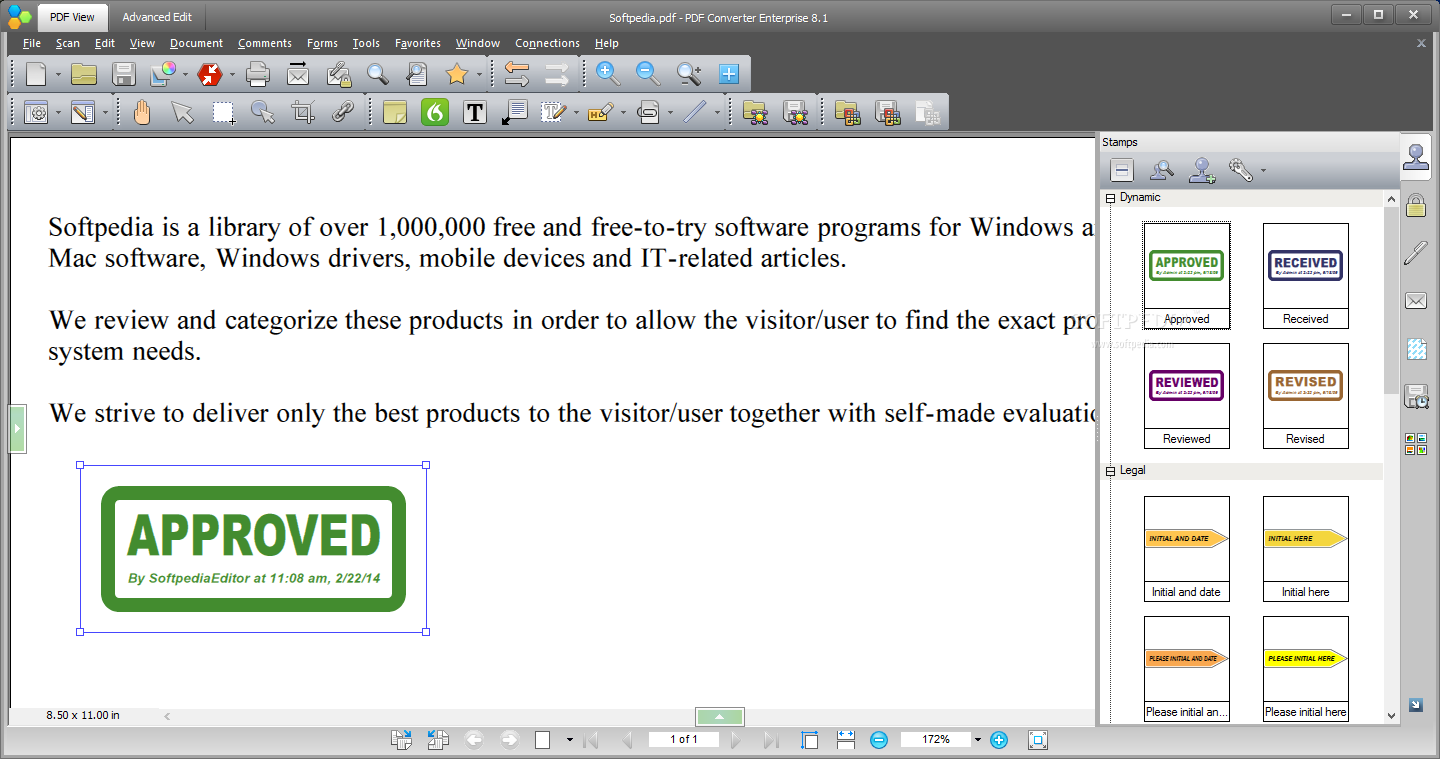Select the Text Box T tool
The image size is (1440, 759).
click(475, 112)
